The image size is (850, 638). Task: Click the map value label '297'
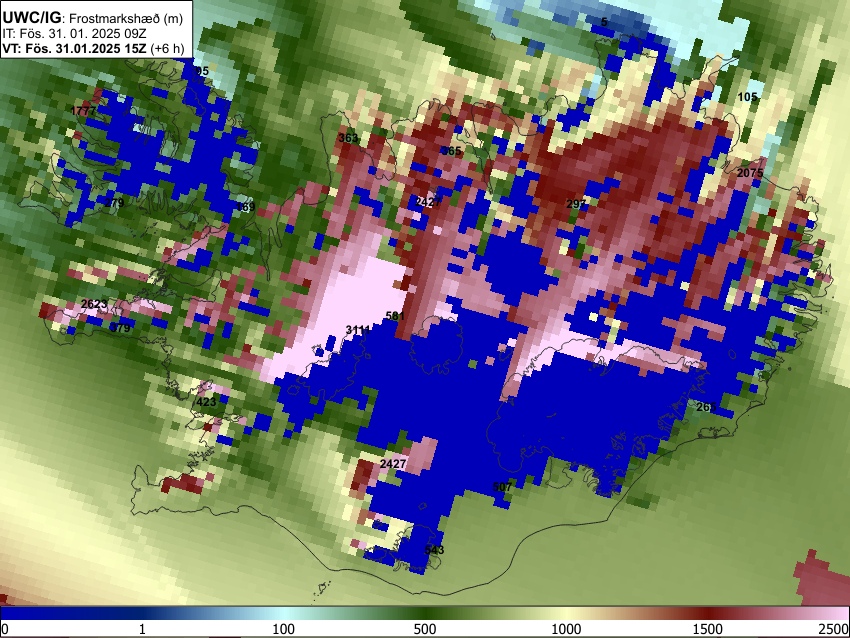click(576, 204)
